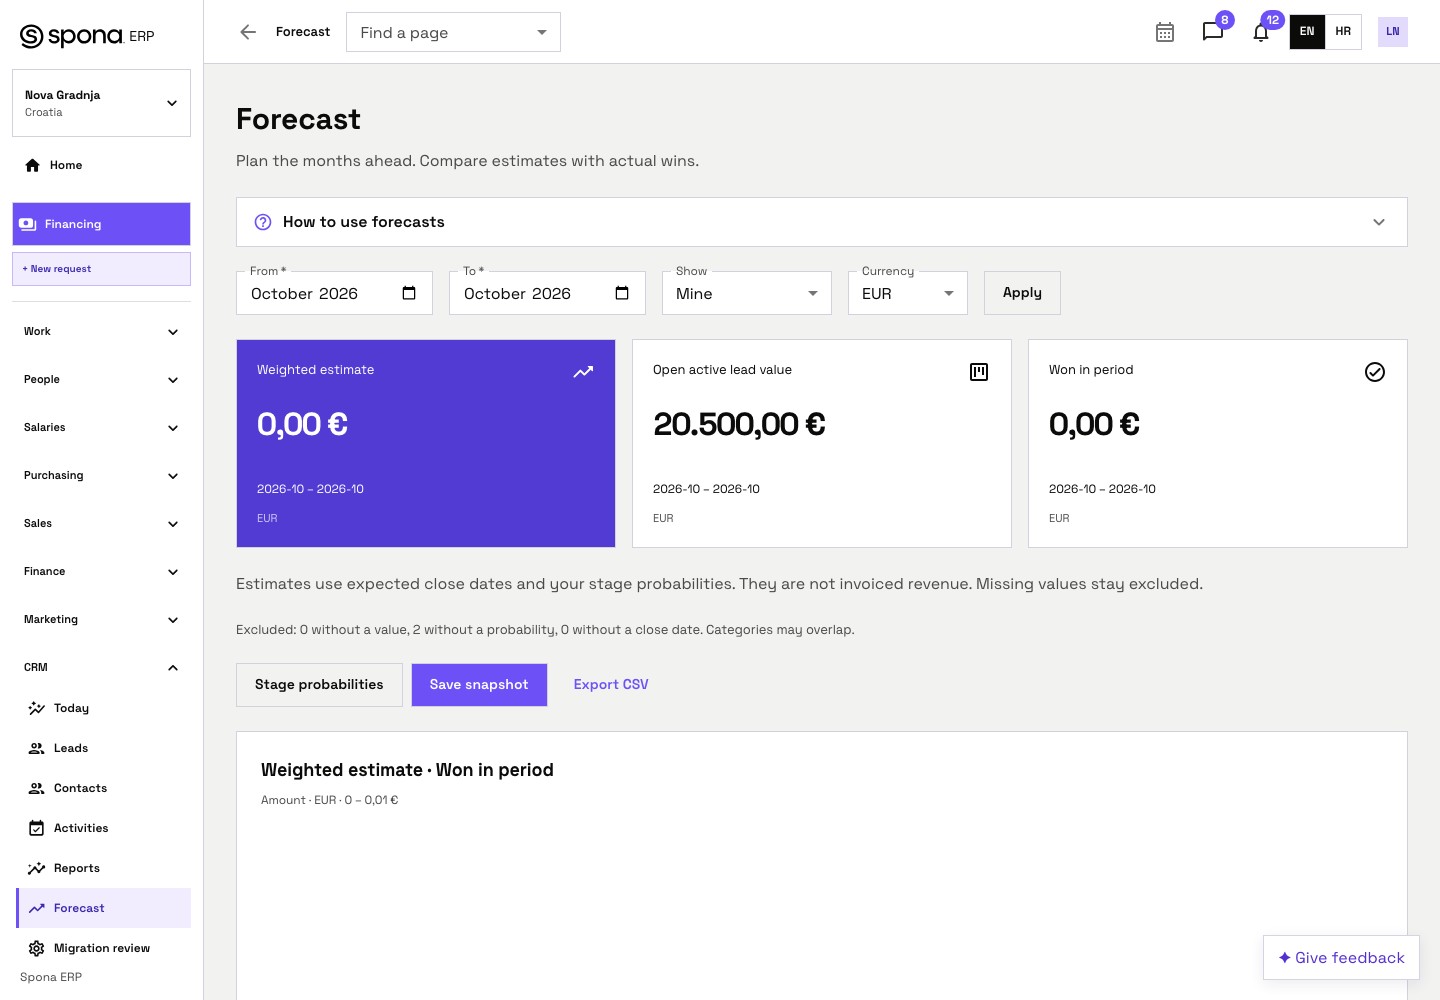Open the Nova Gradnja company selector

pos(101,103)
